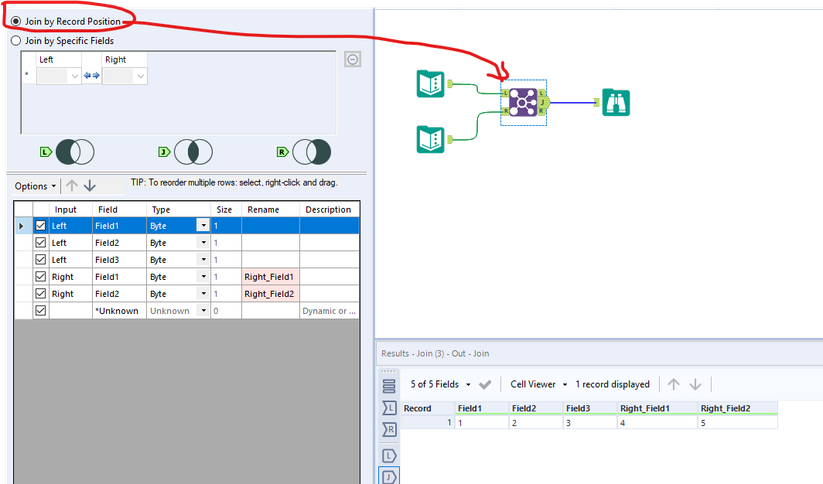Open Type dropdown for Left Field3
This screenshot has width=823, height=484.
[203, 259]
